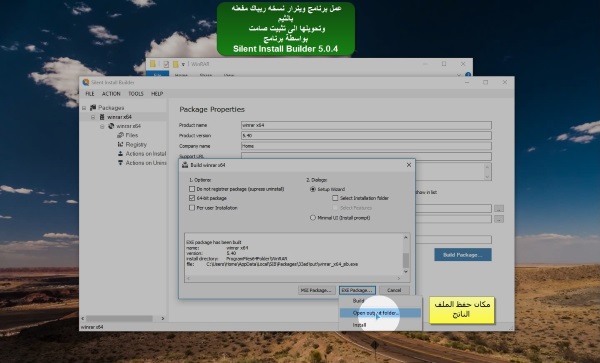
Task: Click lower browse (...) button
Action: [499, 219]
